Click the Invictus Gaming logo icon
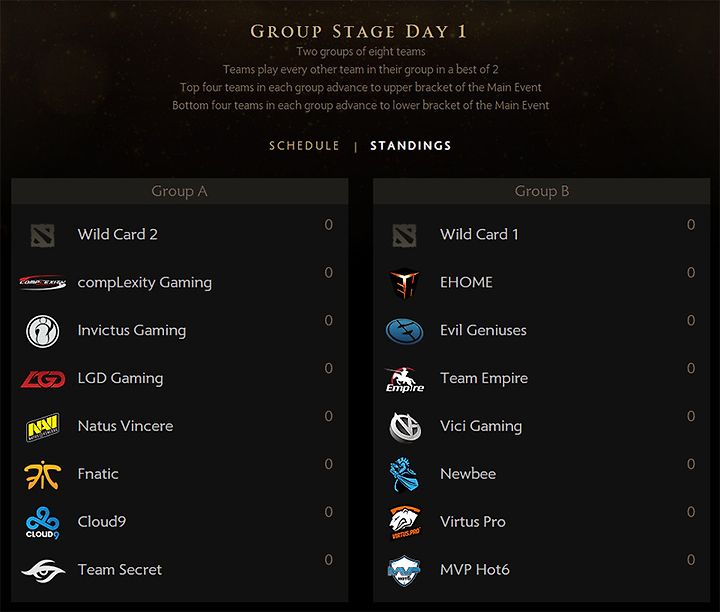Screen dimensions: 720x612 (42, 331)
